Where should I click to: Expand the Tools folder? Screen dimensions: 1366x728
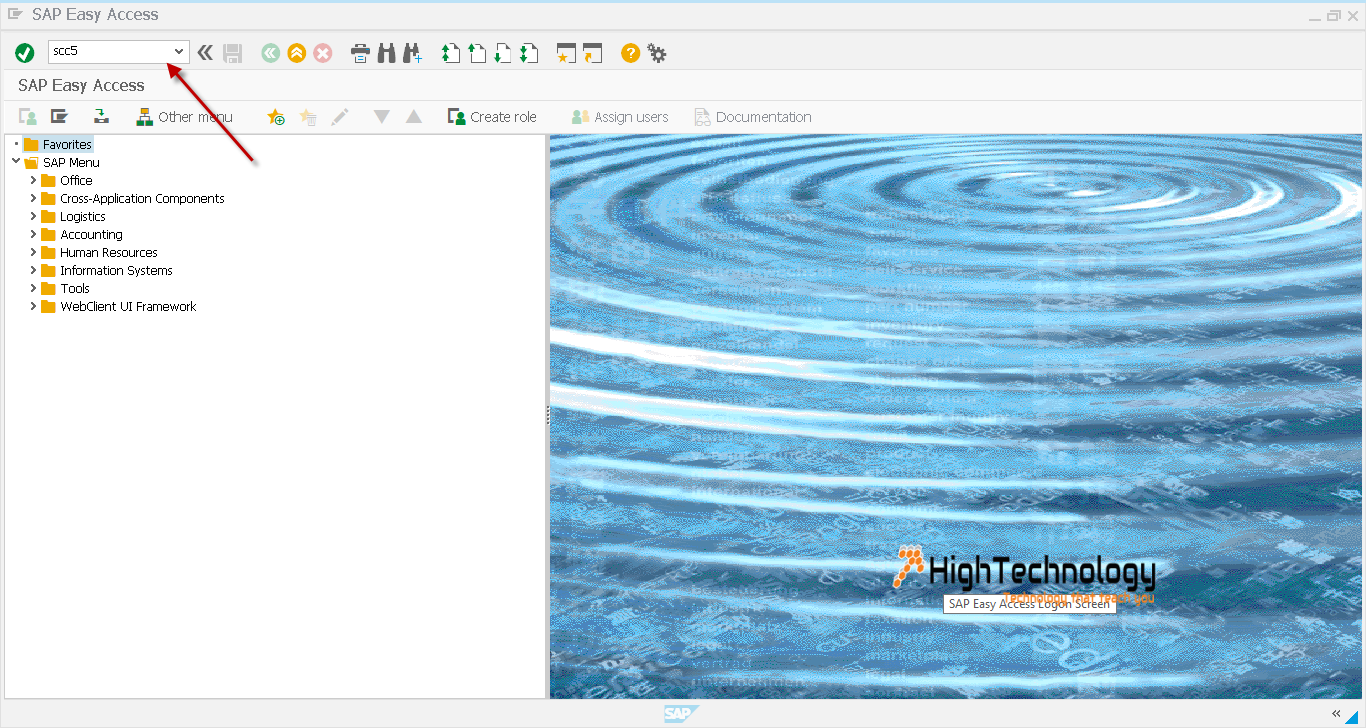pos(33,288)
